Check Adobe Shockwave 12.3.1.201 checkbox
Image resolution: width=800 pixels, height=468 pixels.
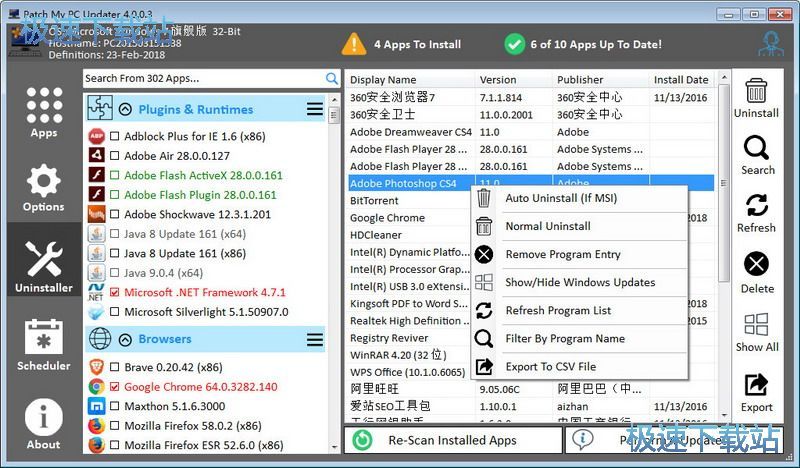[115, 214]
